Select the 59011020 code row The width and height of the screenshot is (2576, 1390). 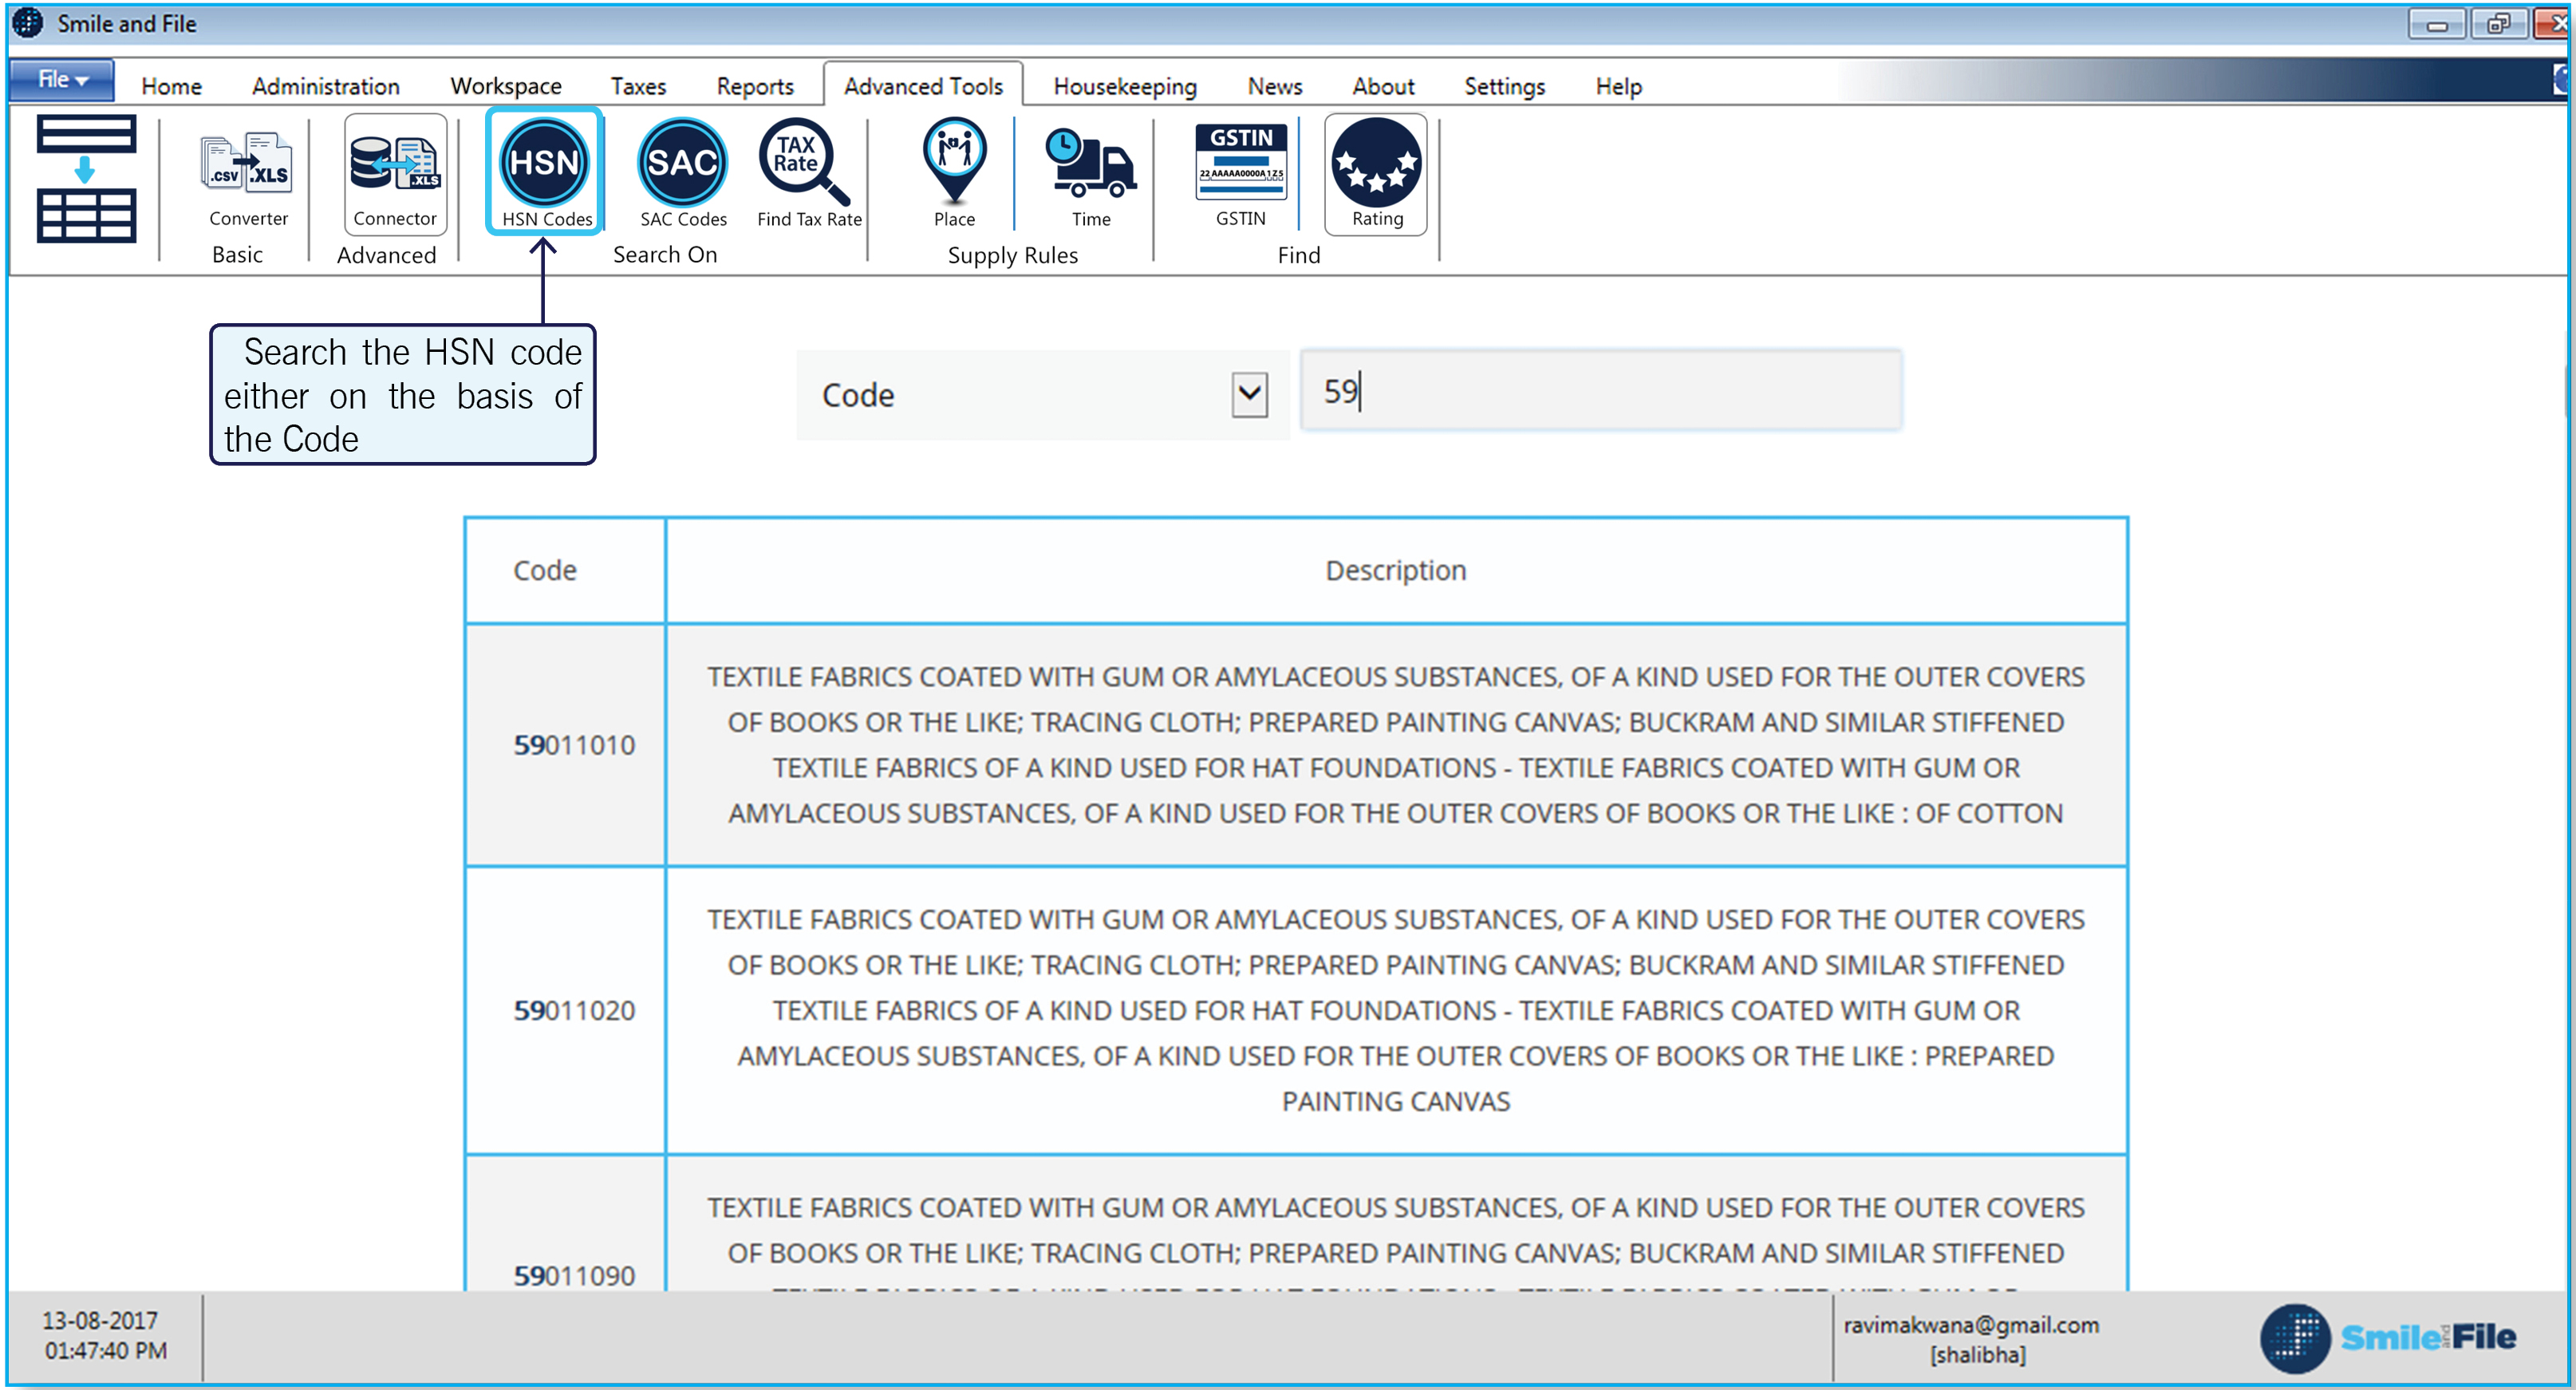tap(574, 1009)
